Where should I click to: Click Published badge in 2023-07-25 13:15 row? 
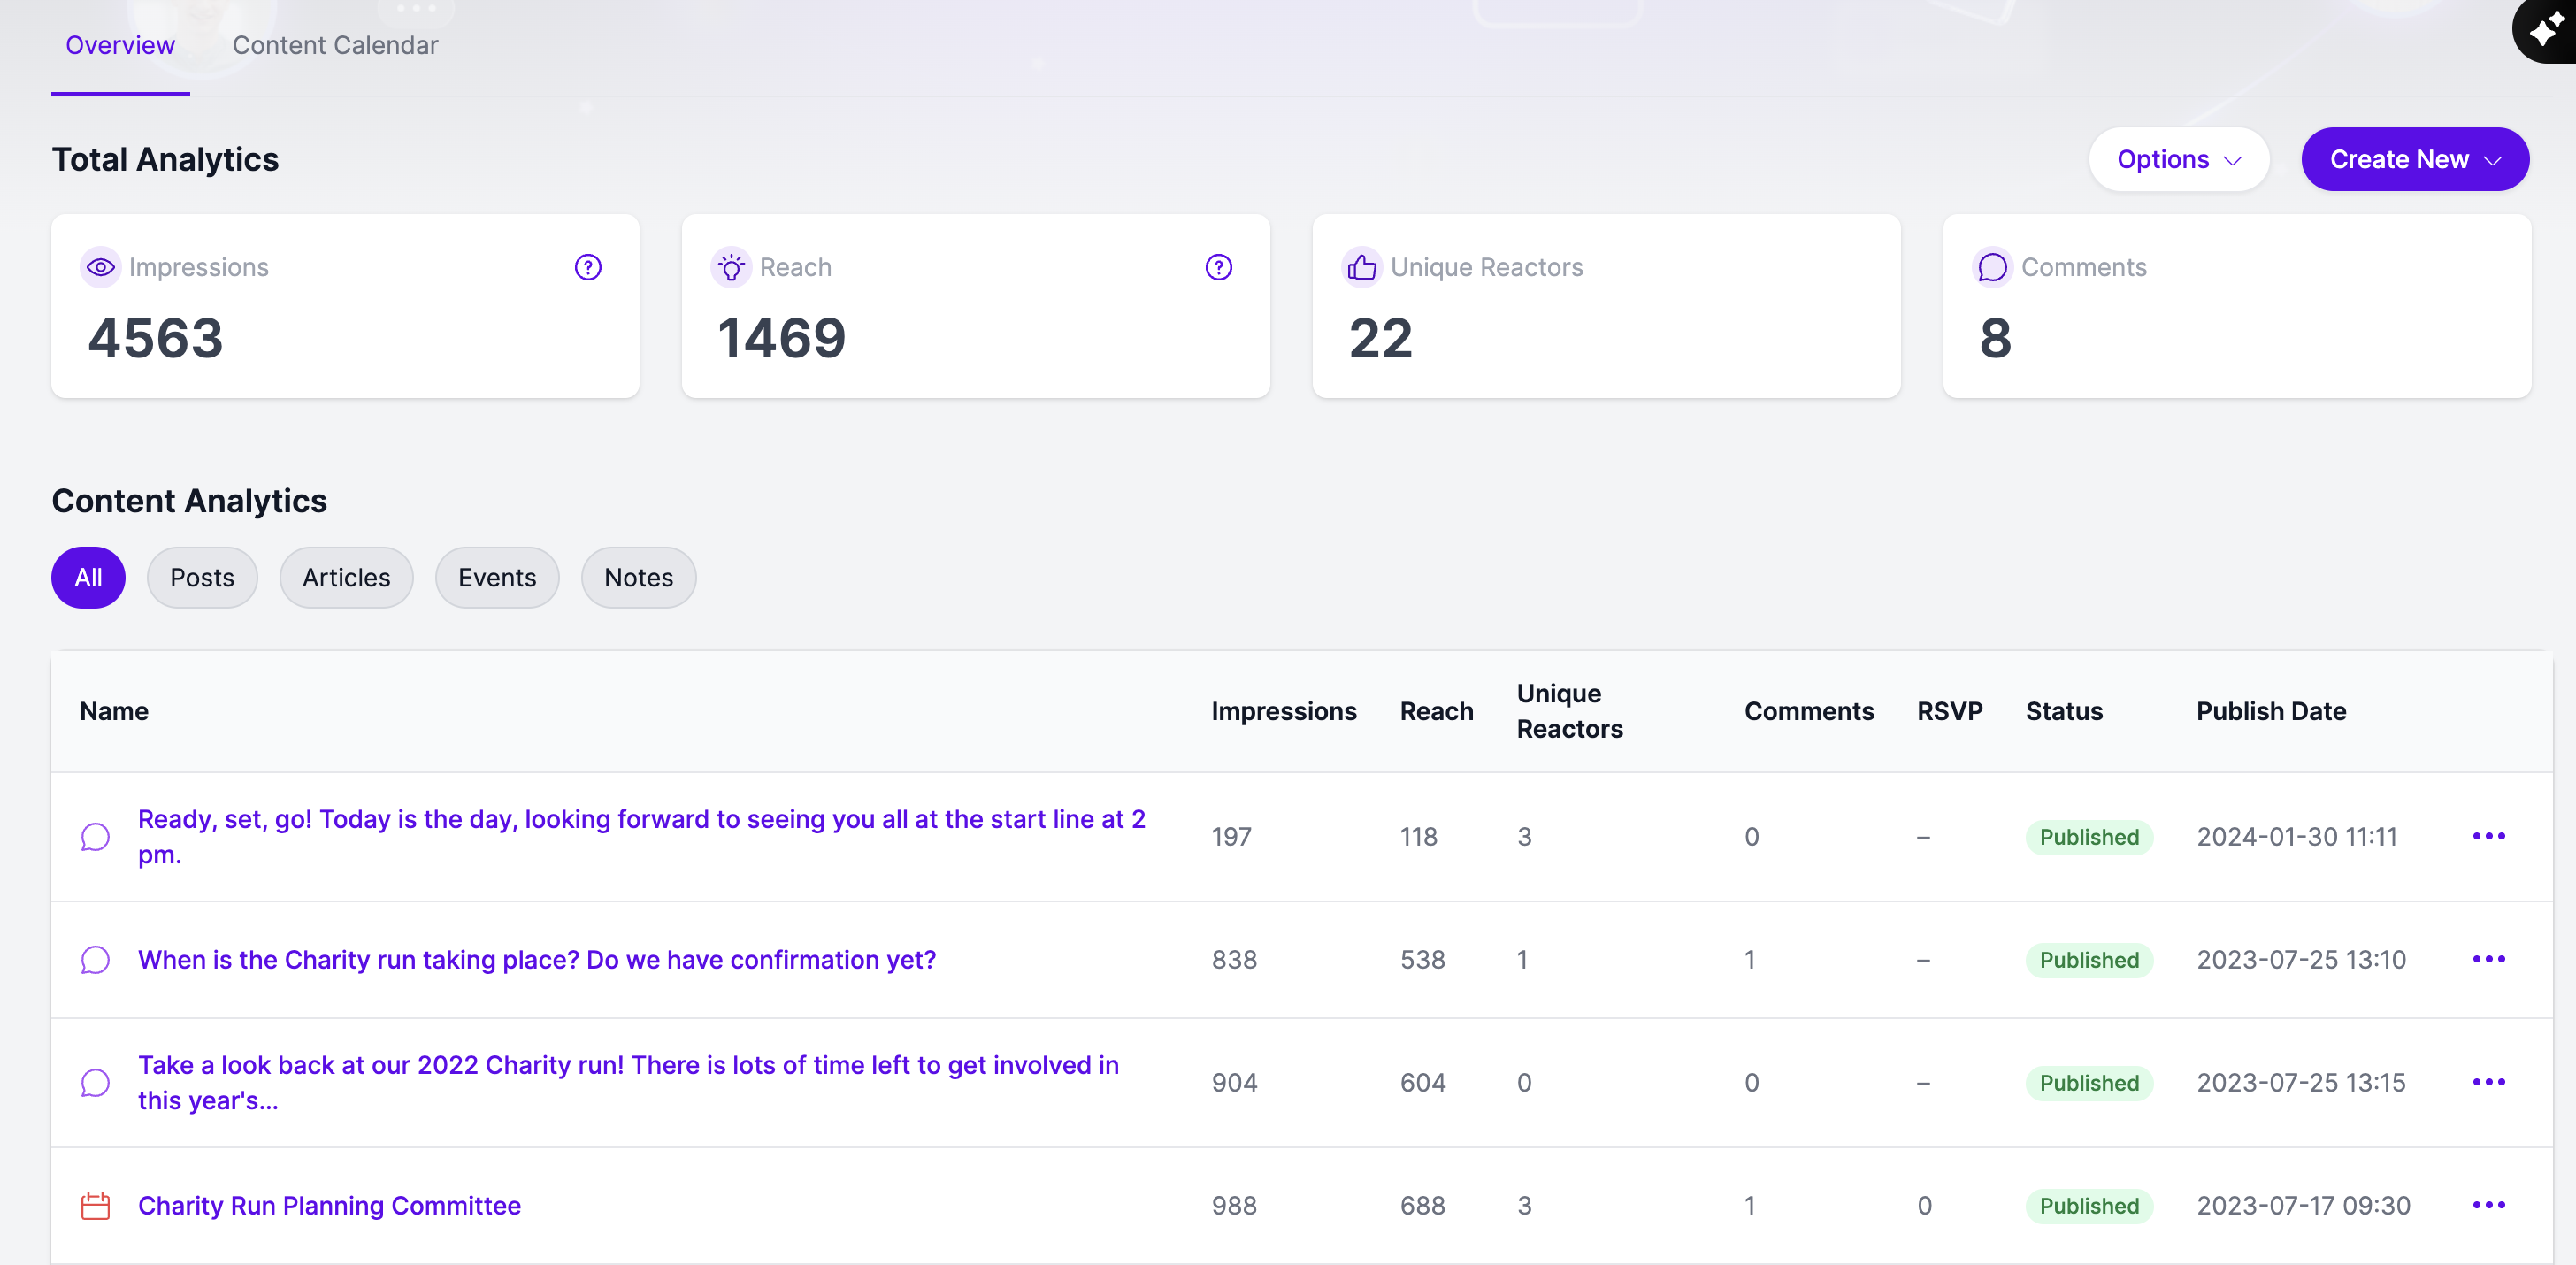point(2089,1083)
